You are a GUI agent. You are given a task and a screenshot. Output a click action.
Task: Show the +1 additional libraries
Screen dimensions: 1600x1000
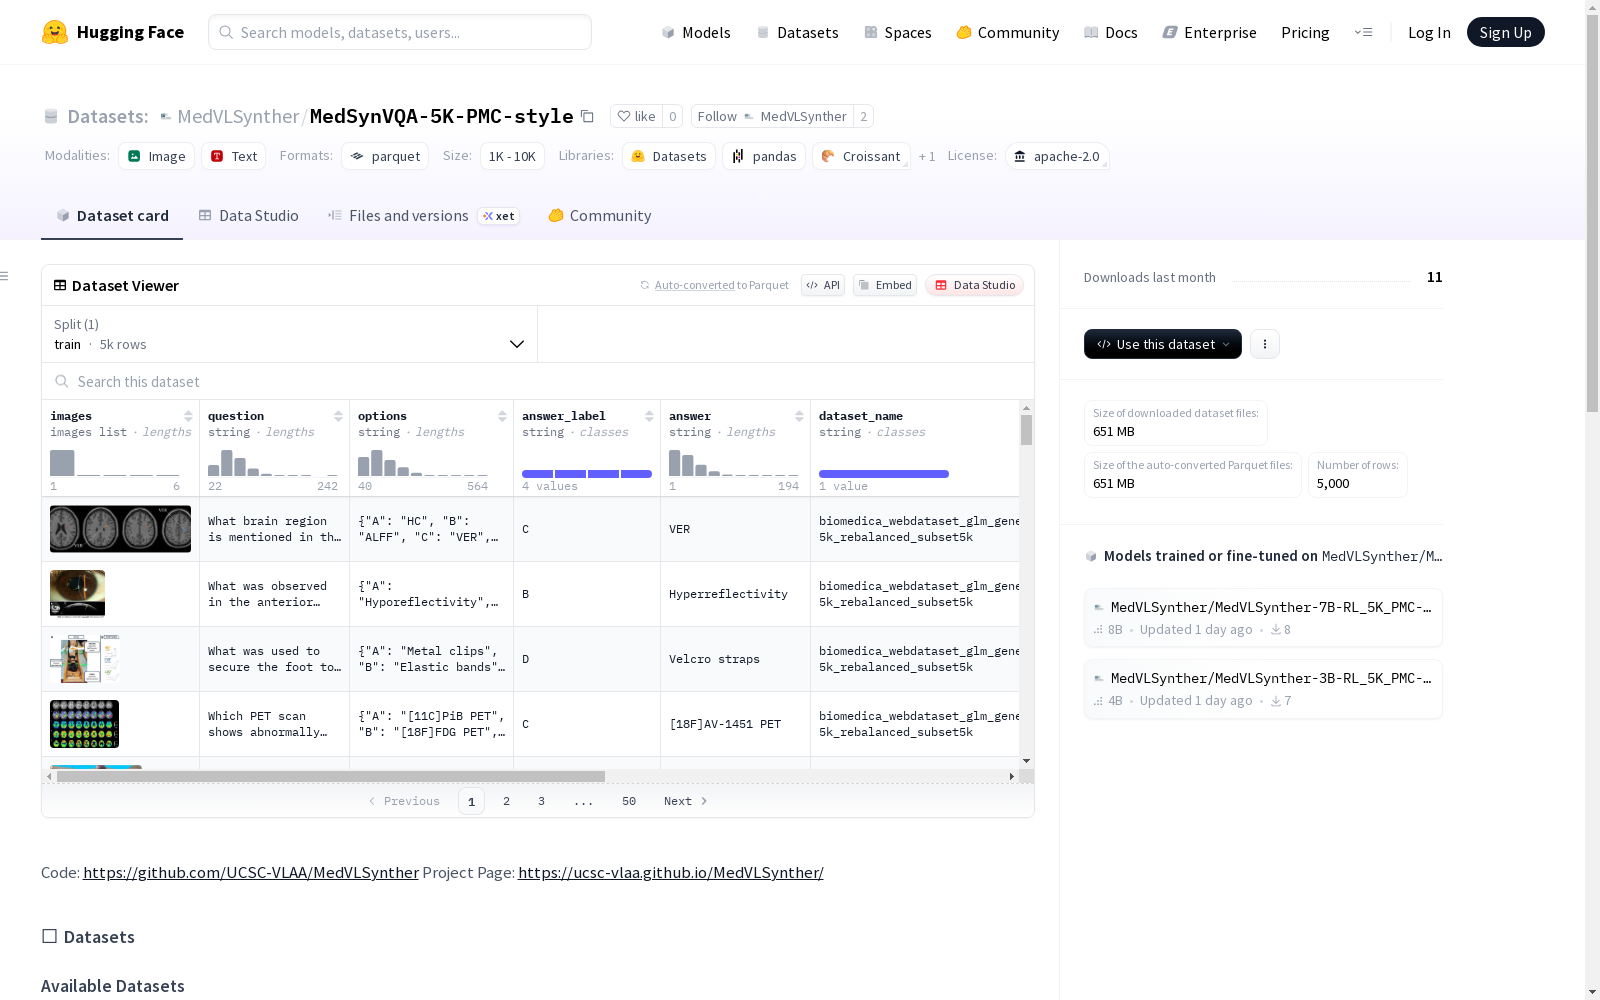click(927, 156)
